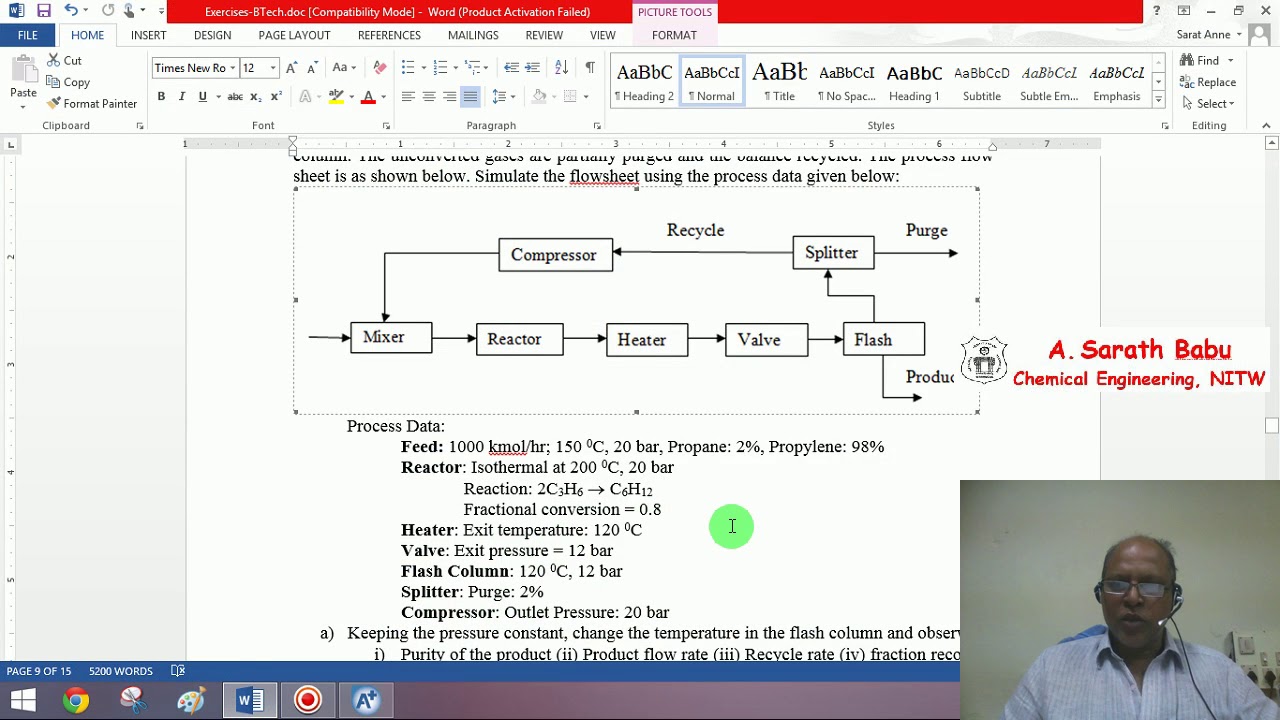
Task: Open Change Case dropdown
Action: tap(344, 68)
